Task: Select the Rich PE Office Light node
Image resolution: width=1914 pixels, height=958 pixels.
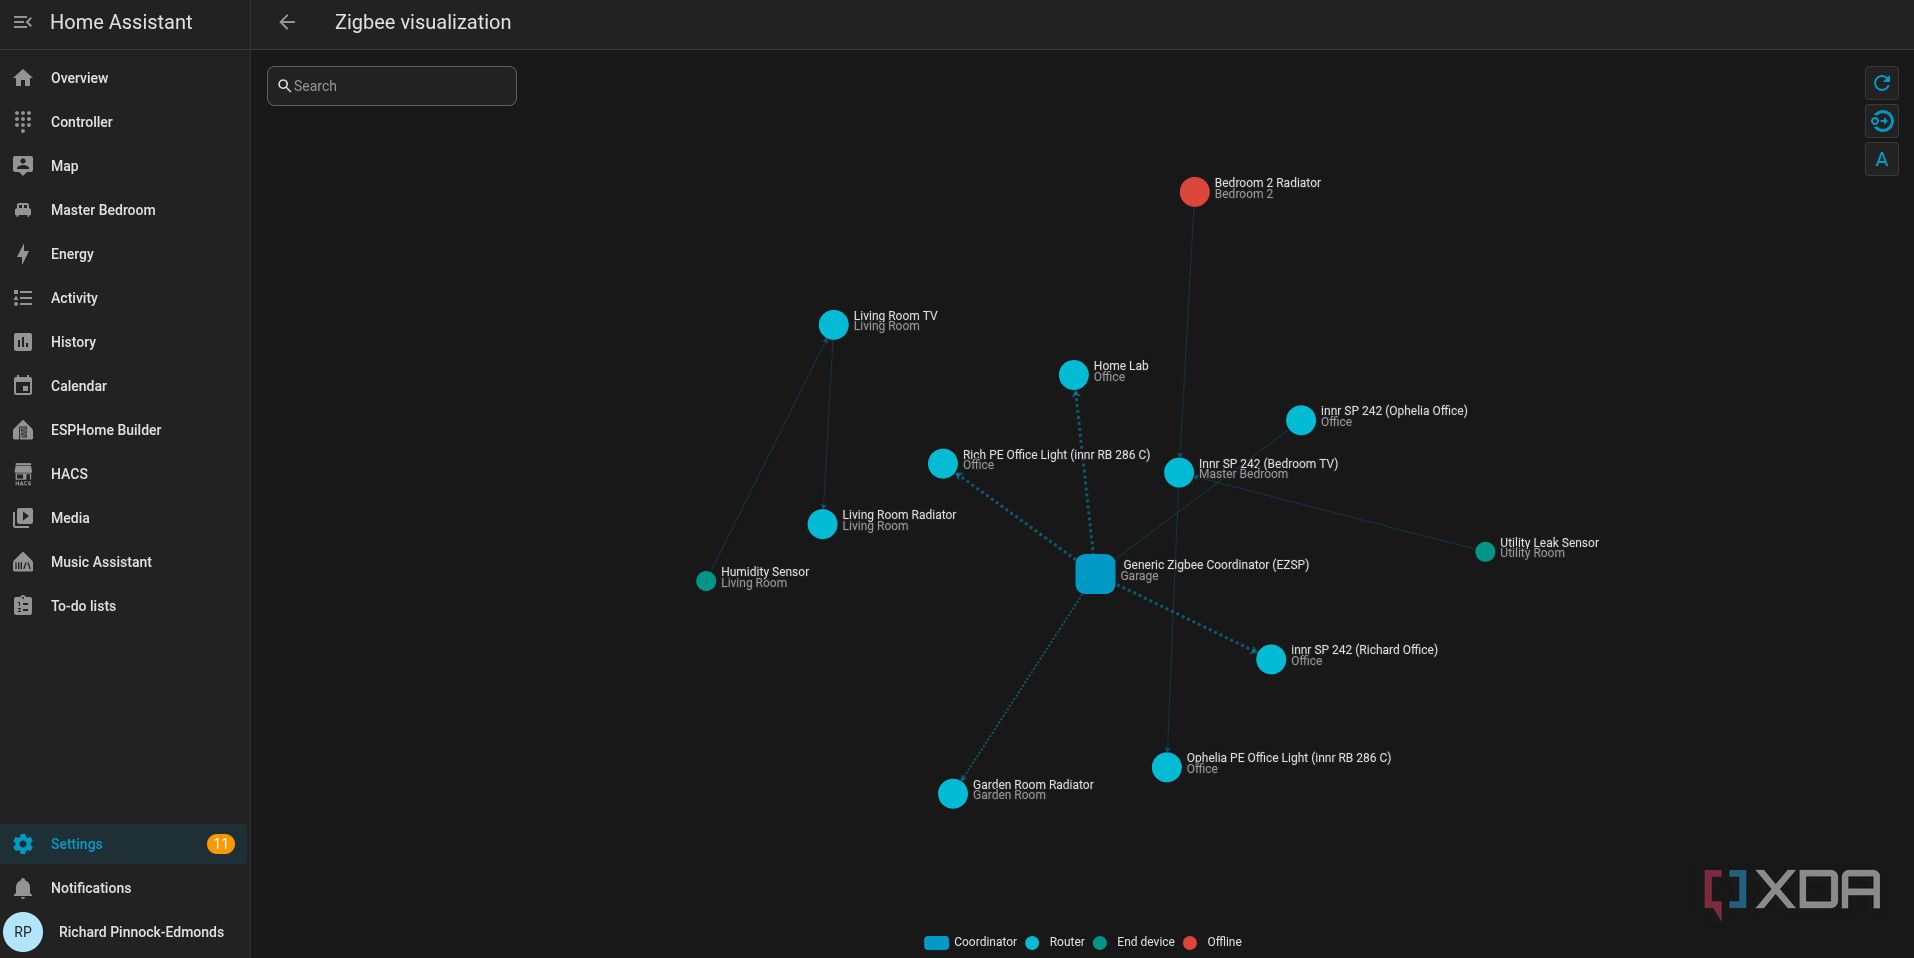Action: pos(943,463)
